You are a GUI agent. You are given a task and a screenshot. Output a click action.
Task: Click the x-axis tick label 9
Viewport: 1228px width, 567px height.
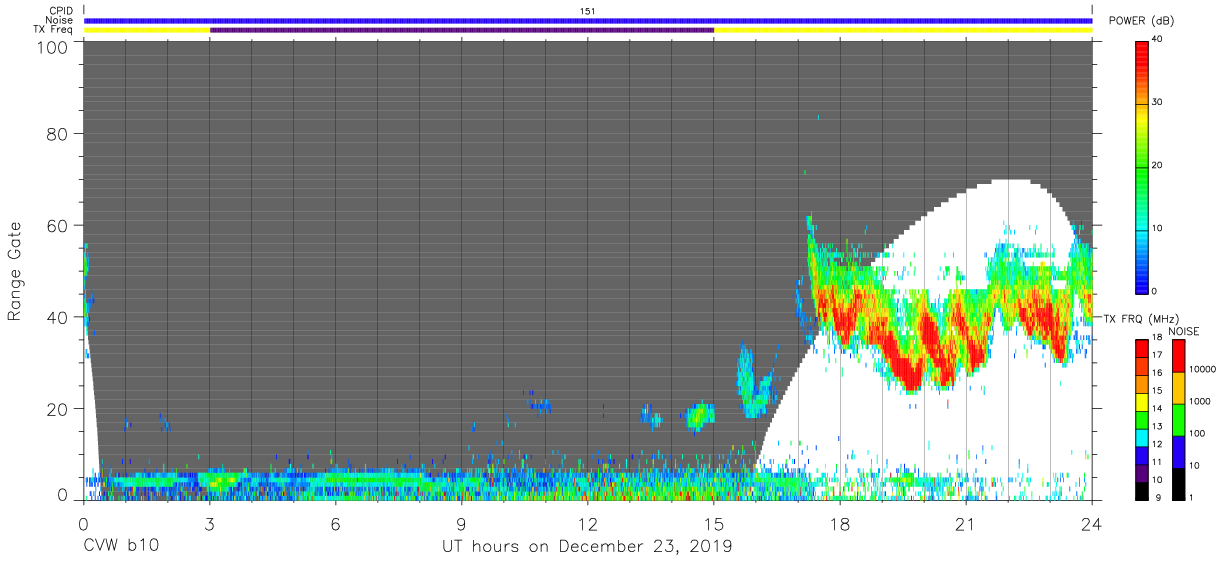click(x=461, y=524)
